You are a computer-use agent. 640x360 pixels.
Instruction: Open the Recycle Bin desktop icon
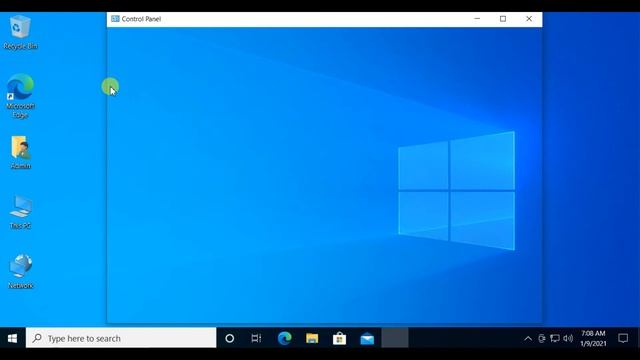[x=20, y=33]
